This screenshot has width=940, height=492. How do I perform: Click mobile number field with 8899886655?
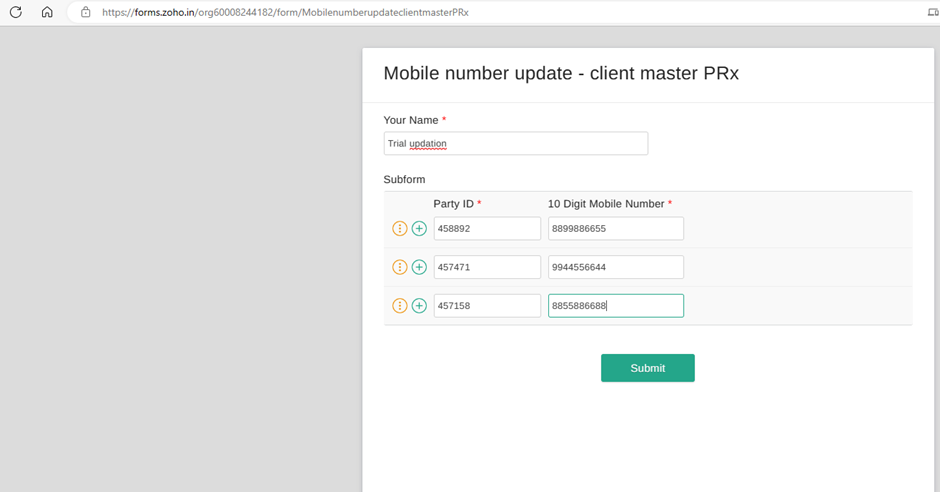(x=615, y=229)
